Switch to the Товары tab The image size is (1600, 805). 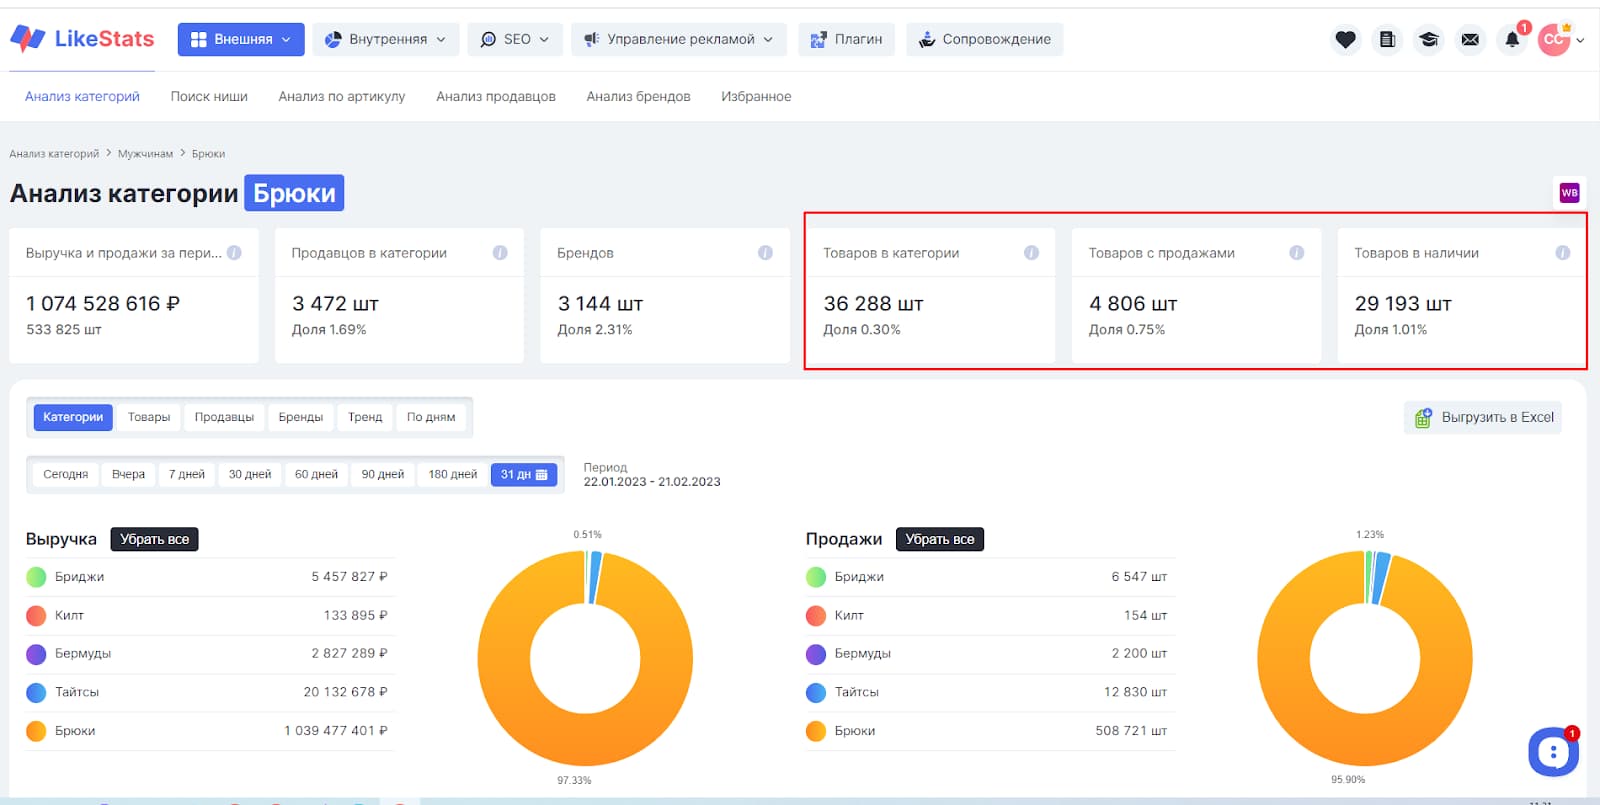point(149,417)
